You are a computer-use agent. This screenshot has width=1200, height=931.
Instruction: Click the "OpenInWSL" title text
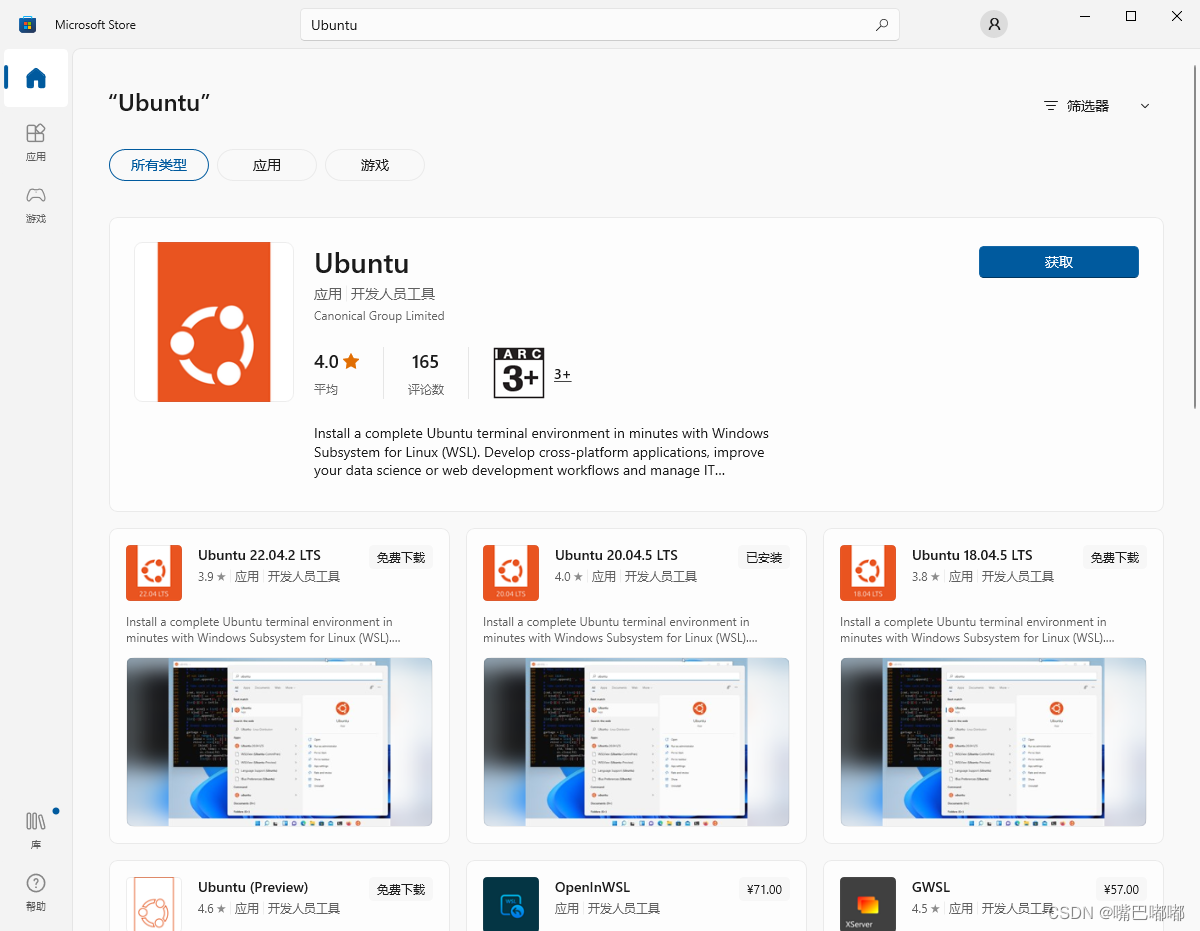pyautogui.click(x=592, y=887)
